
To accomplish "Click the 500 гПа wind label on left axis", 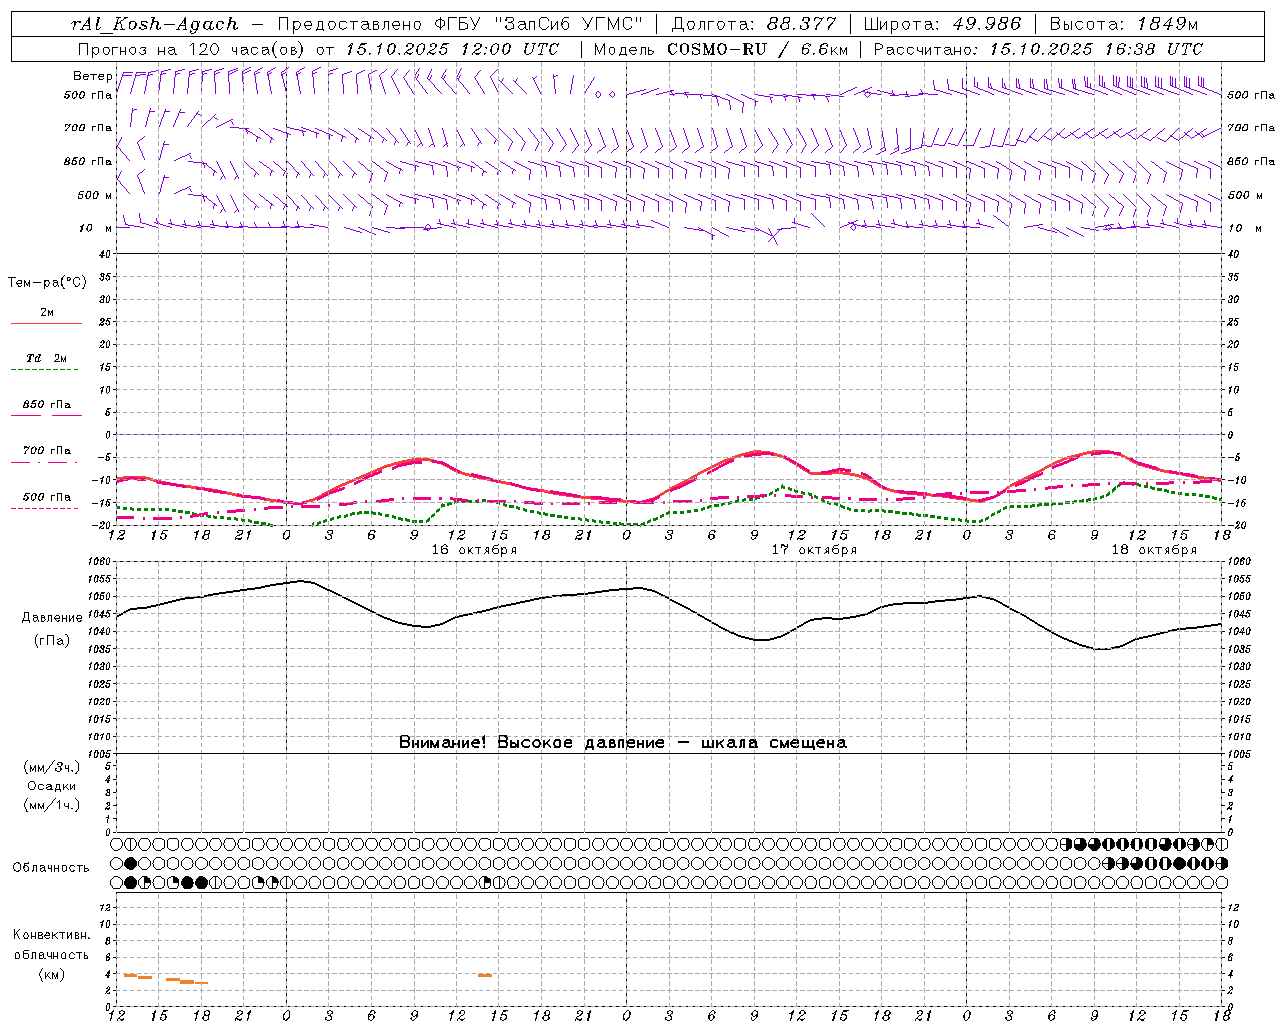I will coord(88,95).
